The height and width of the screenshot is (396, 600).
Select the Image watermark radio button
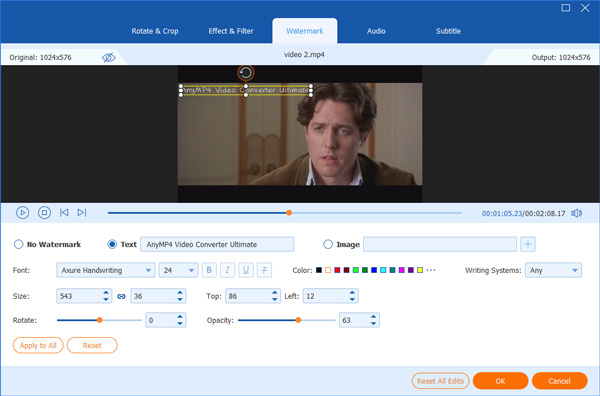point(328,244)
